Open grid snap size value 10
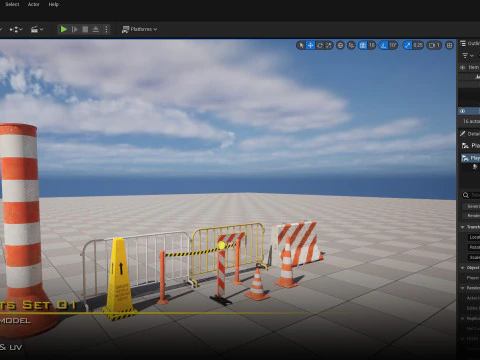 coord(372,45)
